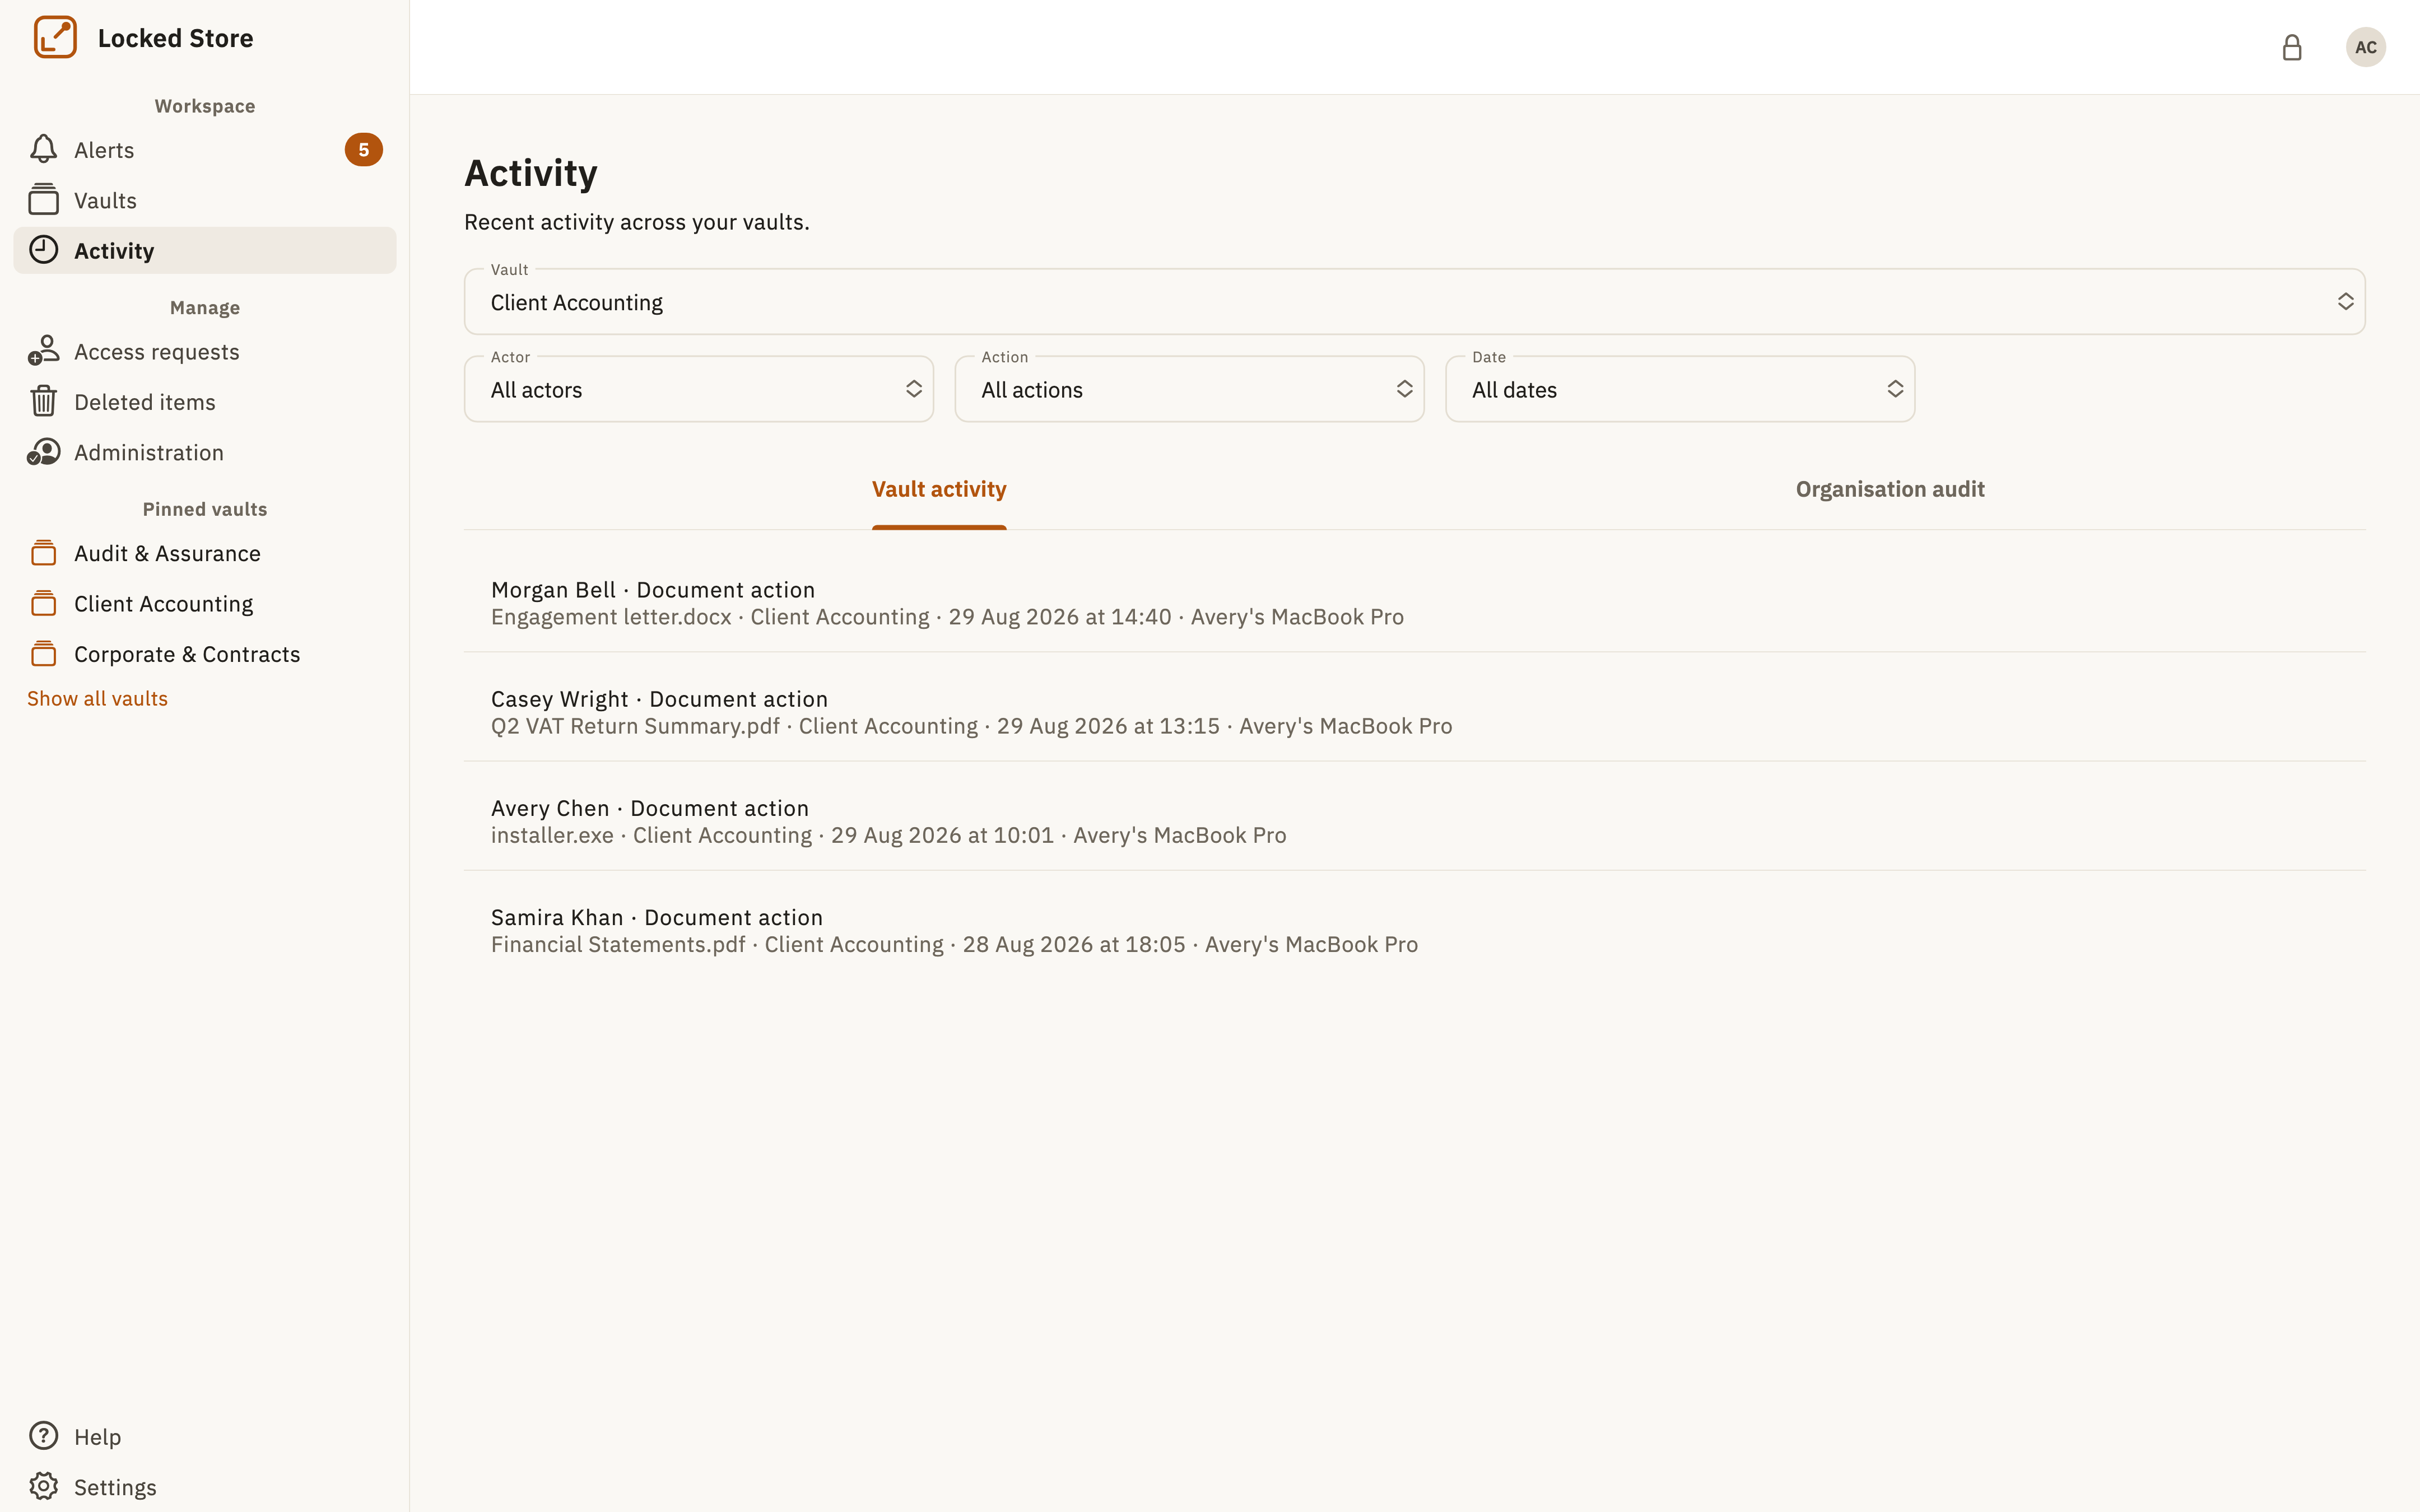Click the Show all vaults link
The height and width of the screenshot is (1512, 2420).
click(x=97, y=698)
